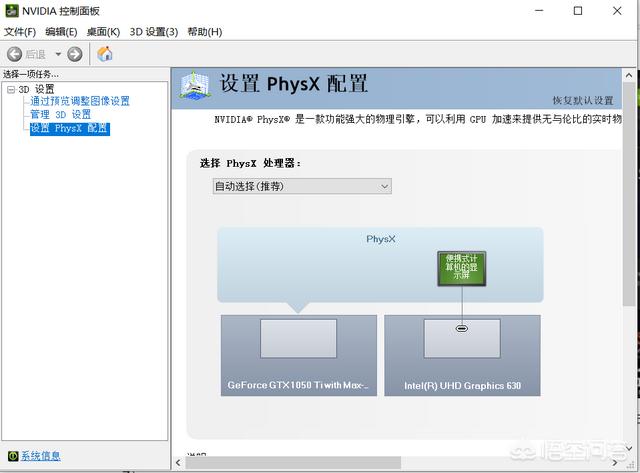Viewport: 640px width, 473px height.
Task: Click the GeForce GTX 1050 Ti panel
Action: (299, 355)
